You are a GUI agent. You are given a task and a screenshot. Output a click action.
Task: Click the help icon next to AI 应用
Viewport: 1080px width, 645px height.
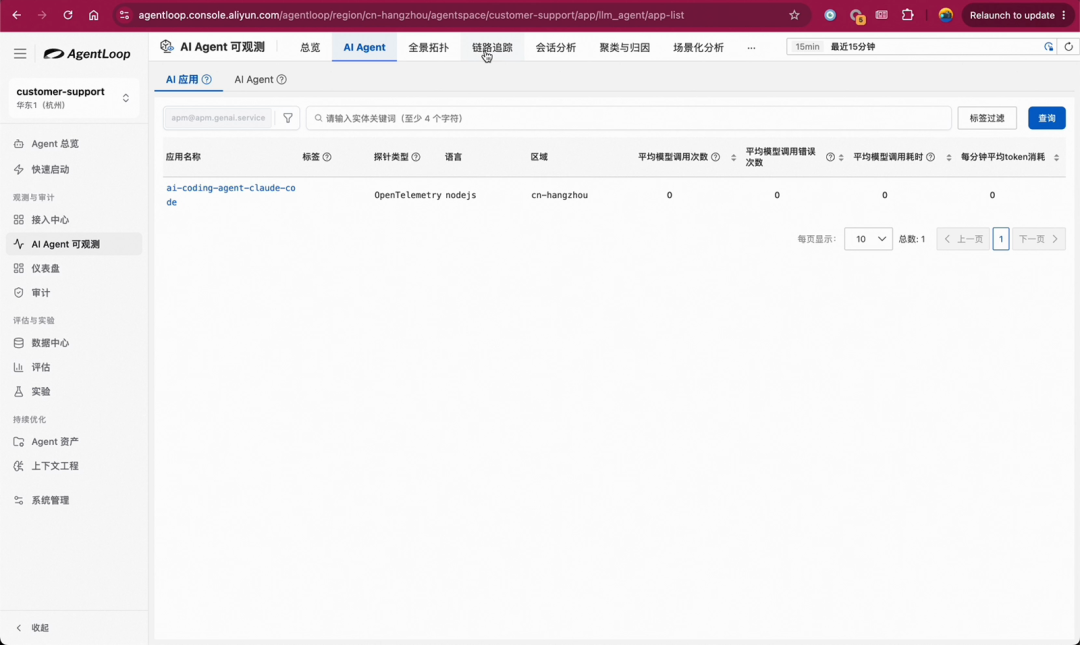[x=207, y=79]
